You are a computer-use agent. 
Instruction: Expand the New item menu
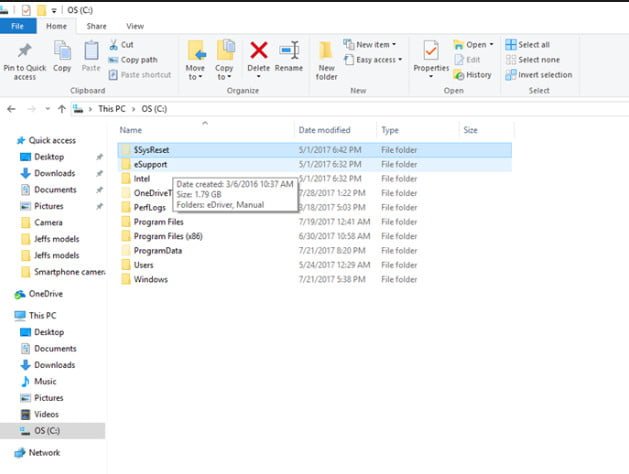[x=370, y=45]
